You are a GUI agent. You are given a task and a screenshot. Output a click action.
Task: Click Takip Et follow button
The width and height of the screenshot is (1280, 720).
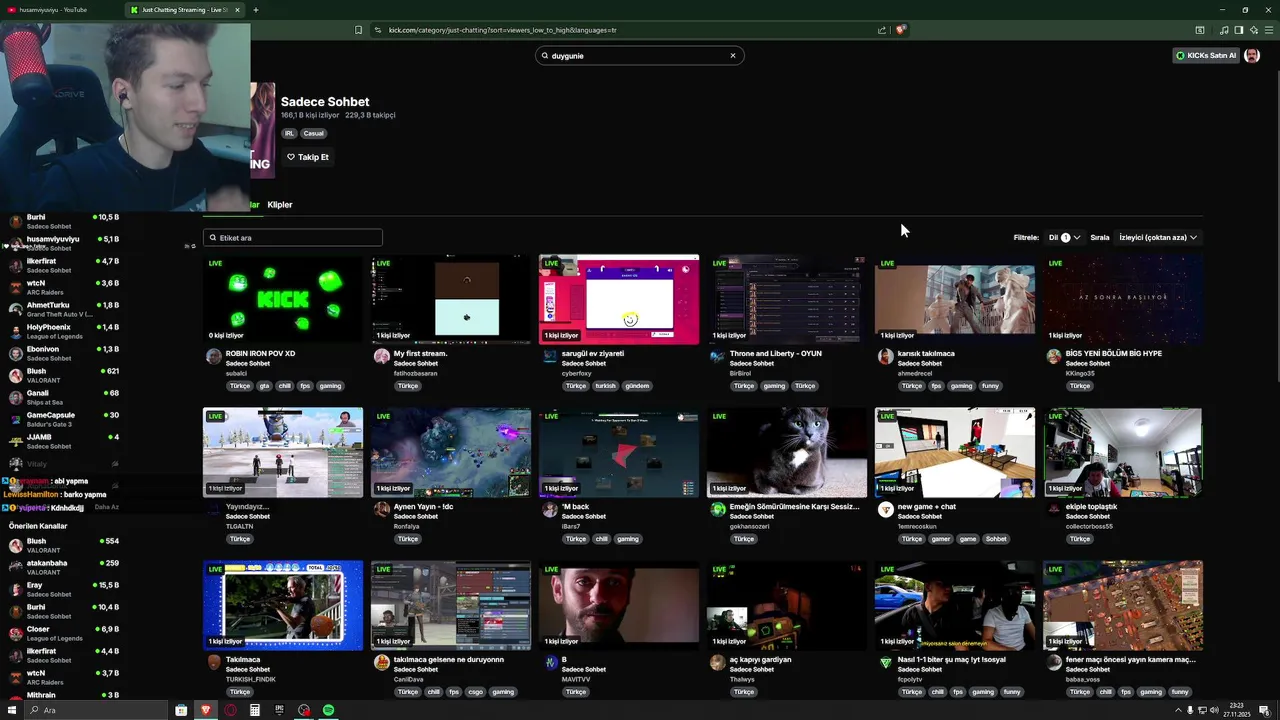point(307,157)
